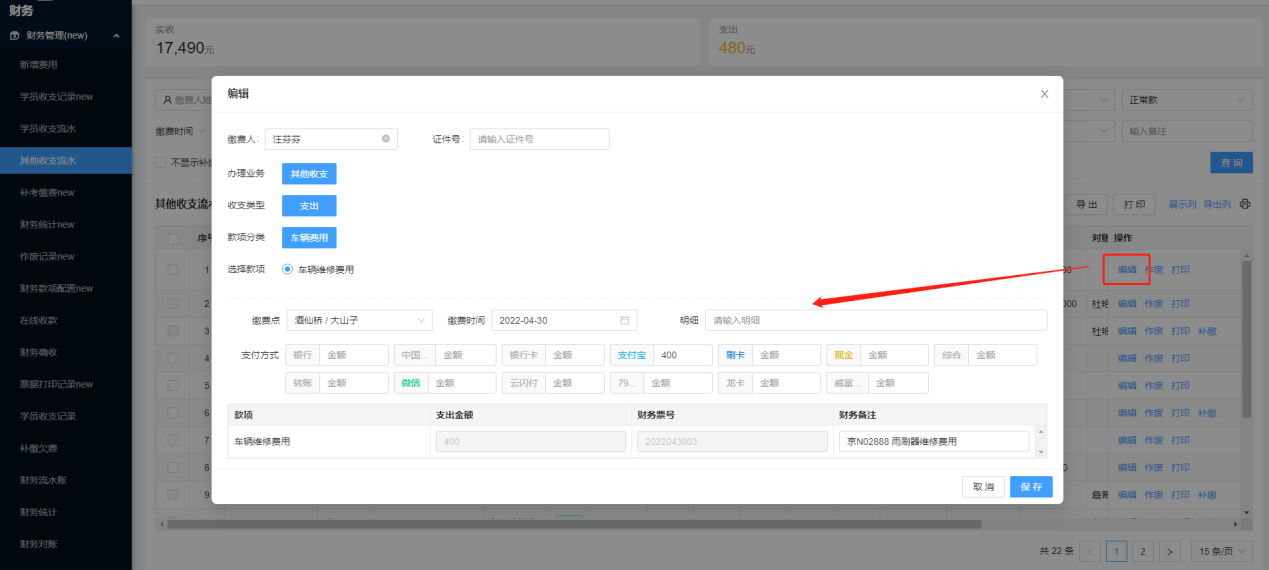Close the 编辑 dialog with X icon

pos(1044,94)
